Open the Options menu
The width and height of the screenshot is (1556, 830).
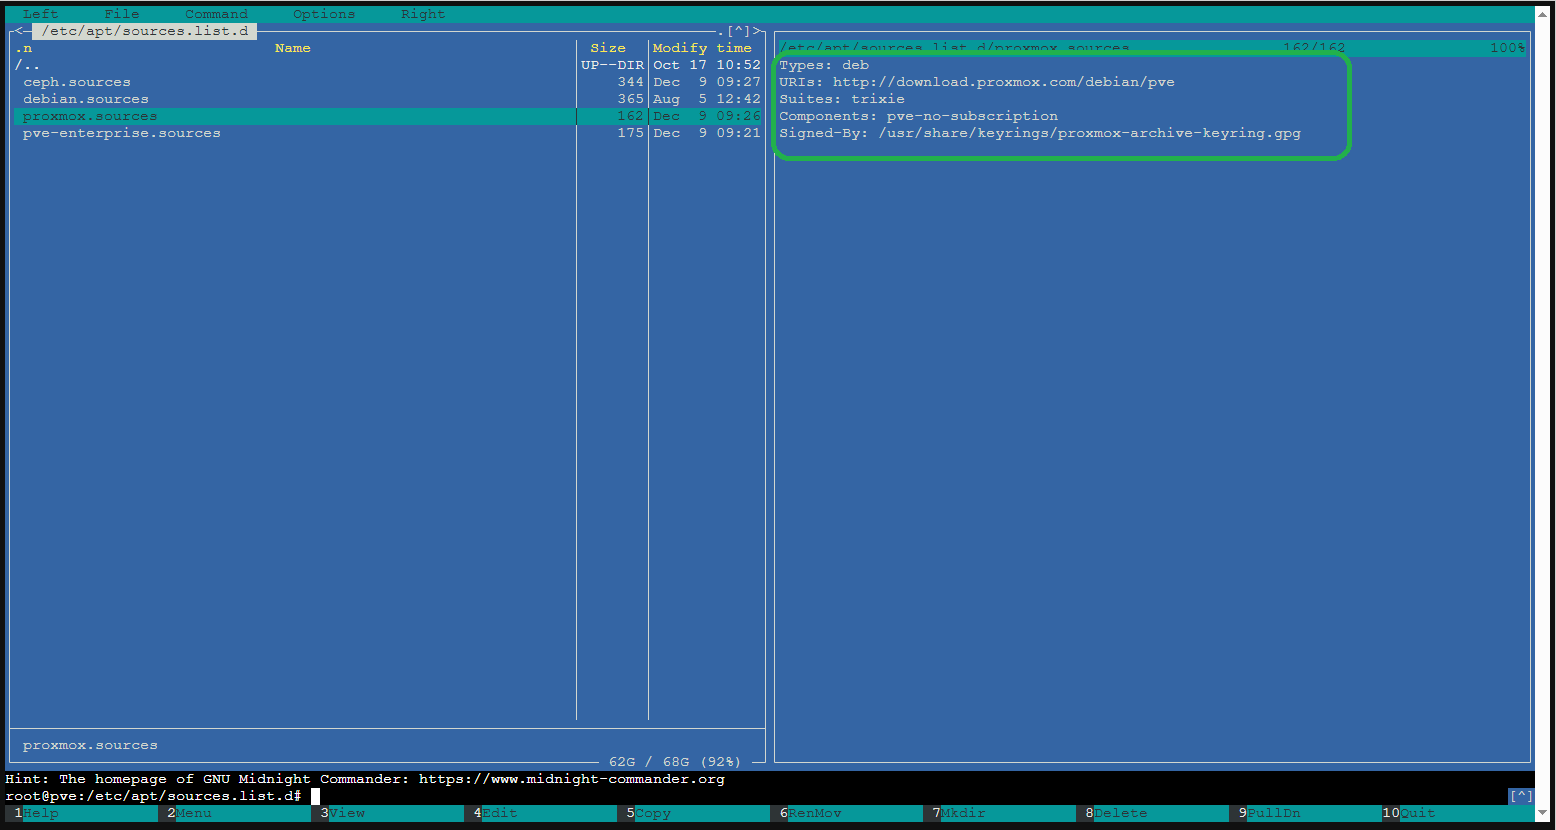(324, 14)
